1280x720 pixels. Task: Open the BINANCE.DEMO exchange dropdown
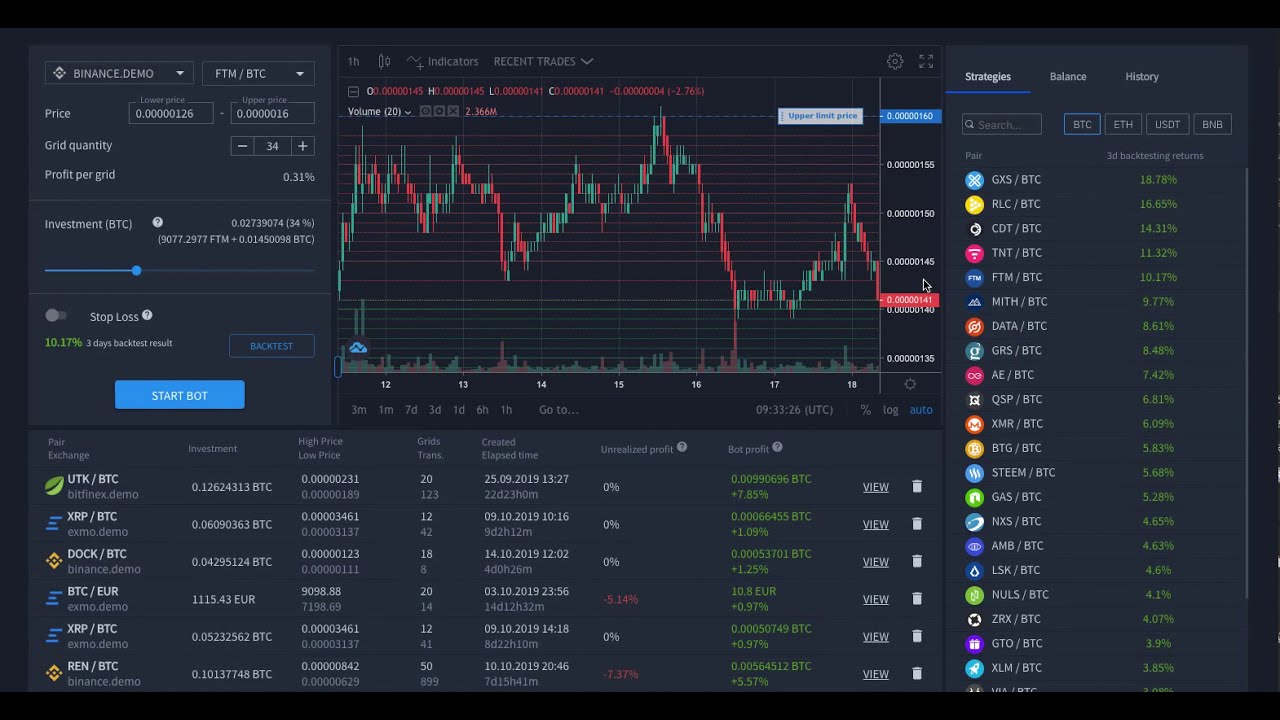pyautogui.click(x=119, y=73)
